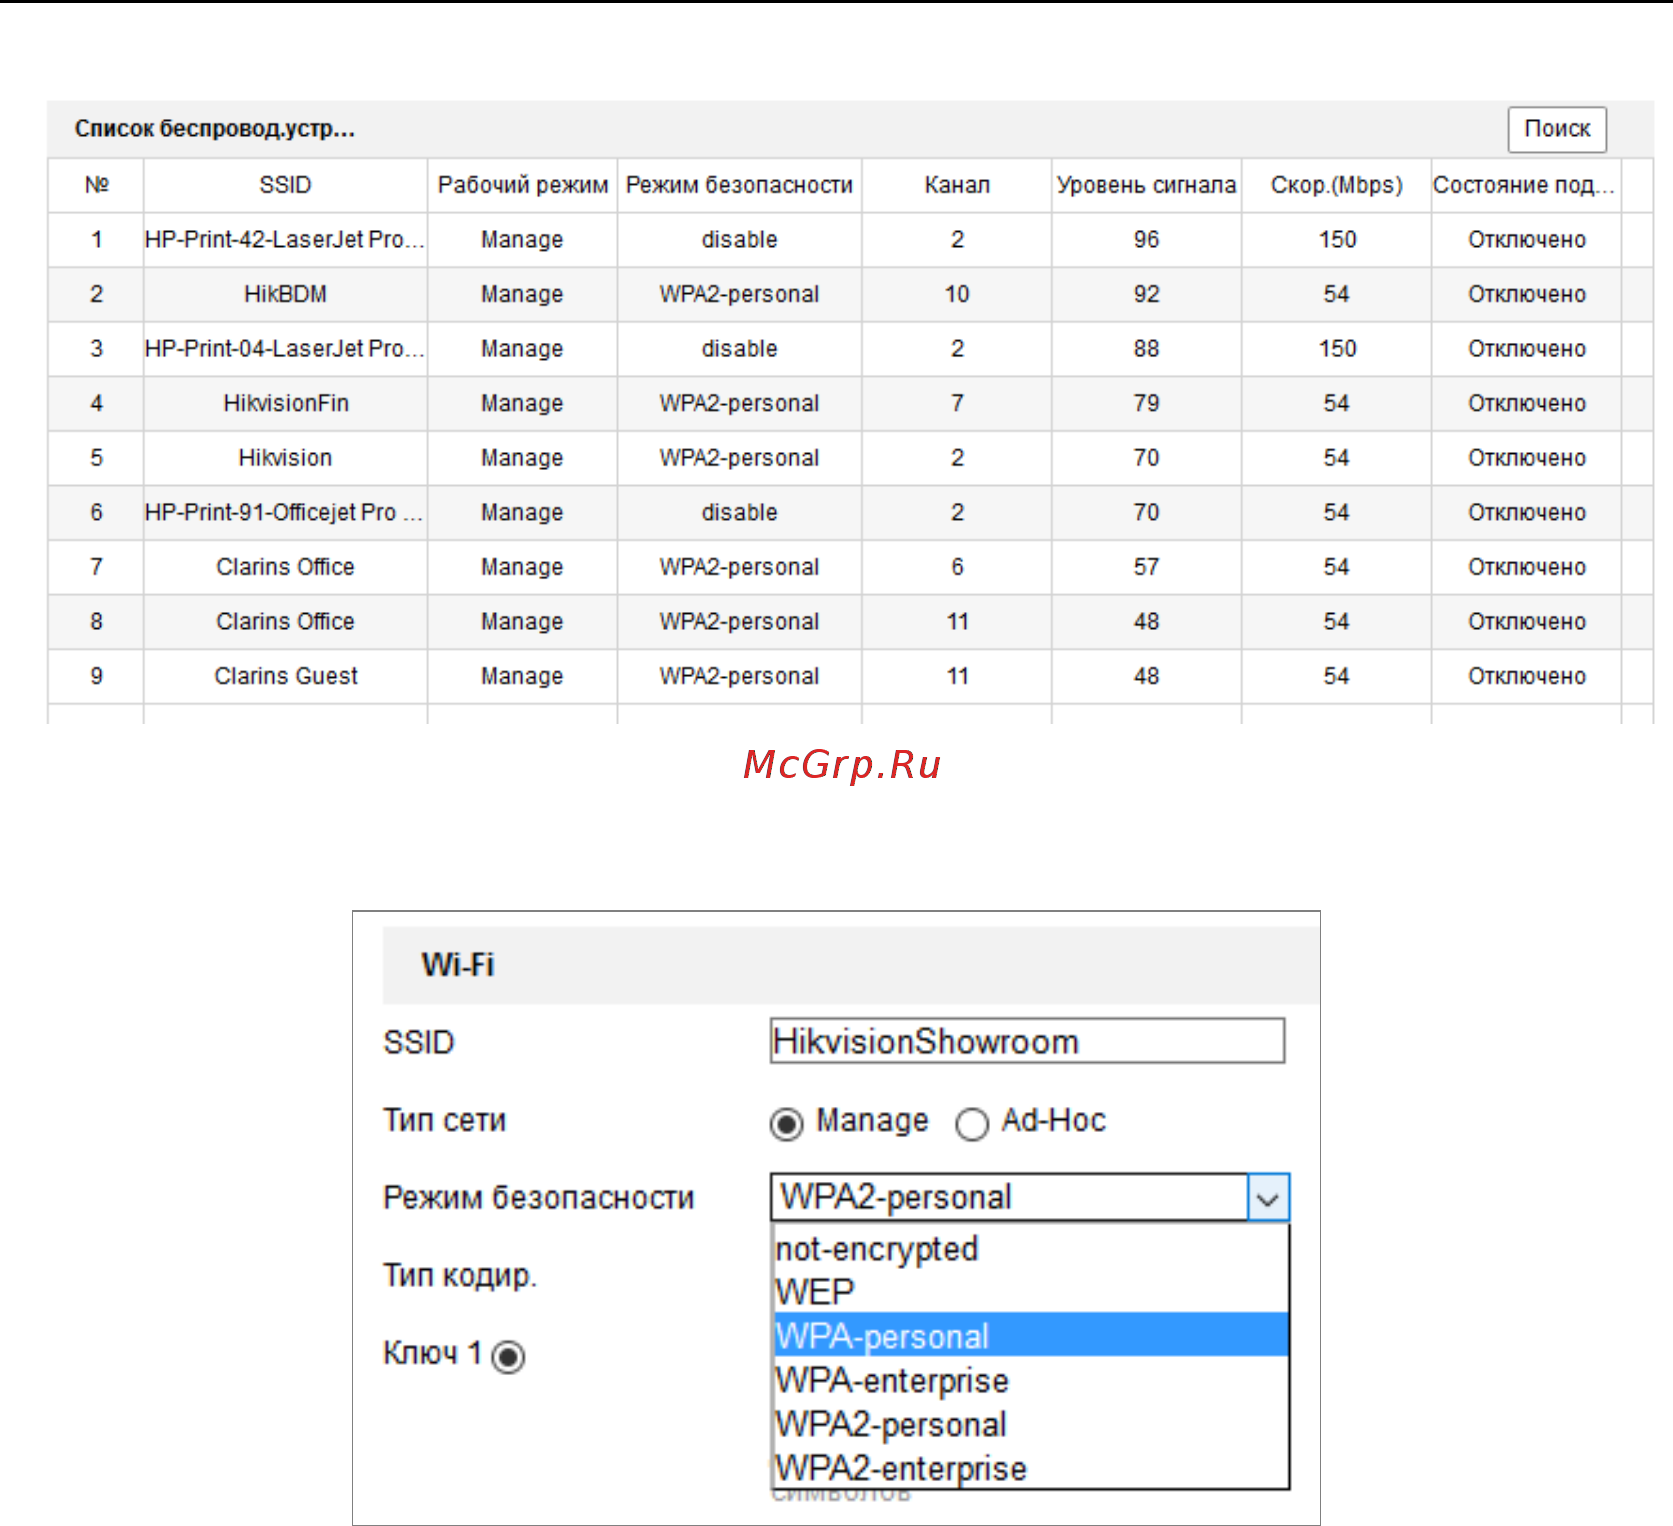Click the Рабочий режим column header
The height and width of the screenshot is (1526, 1673).
point(522,185)
